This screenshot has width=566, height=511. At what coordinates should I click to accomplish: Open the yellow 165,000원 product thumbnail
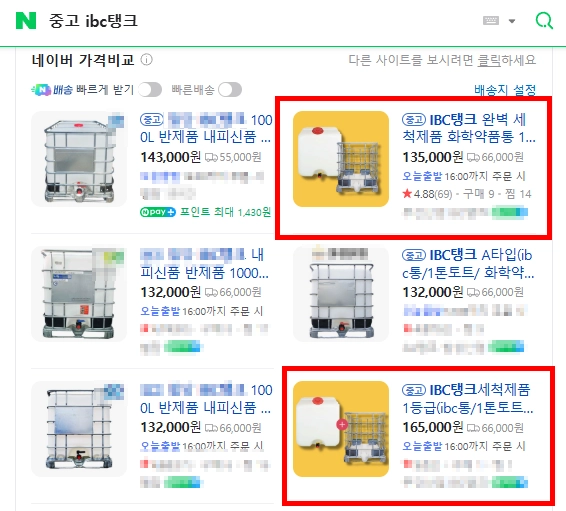click(341, 429)
